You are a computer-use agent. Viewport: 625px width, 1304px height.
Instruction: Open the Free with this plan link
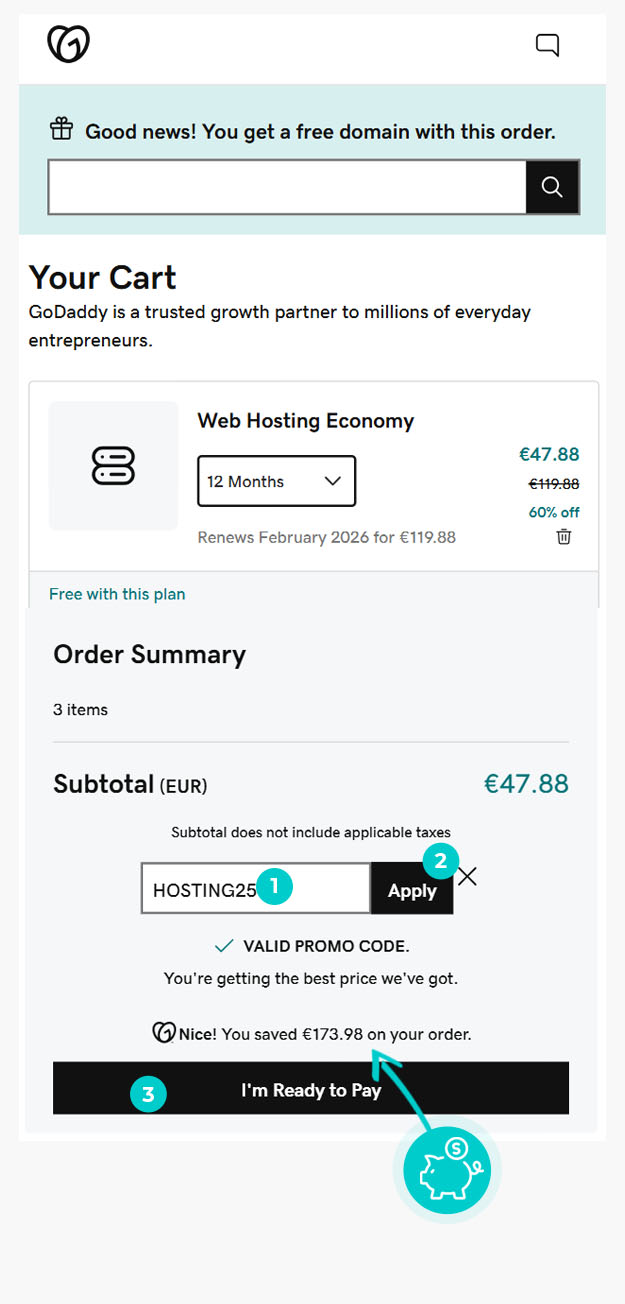pyautogui.click(x=117, y=594)
